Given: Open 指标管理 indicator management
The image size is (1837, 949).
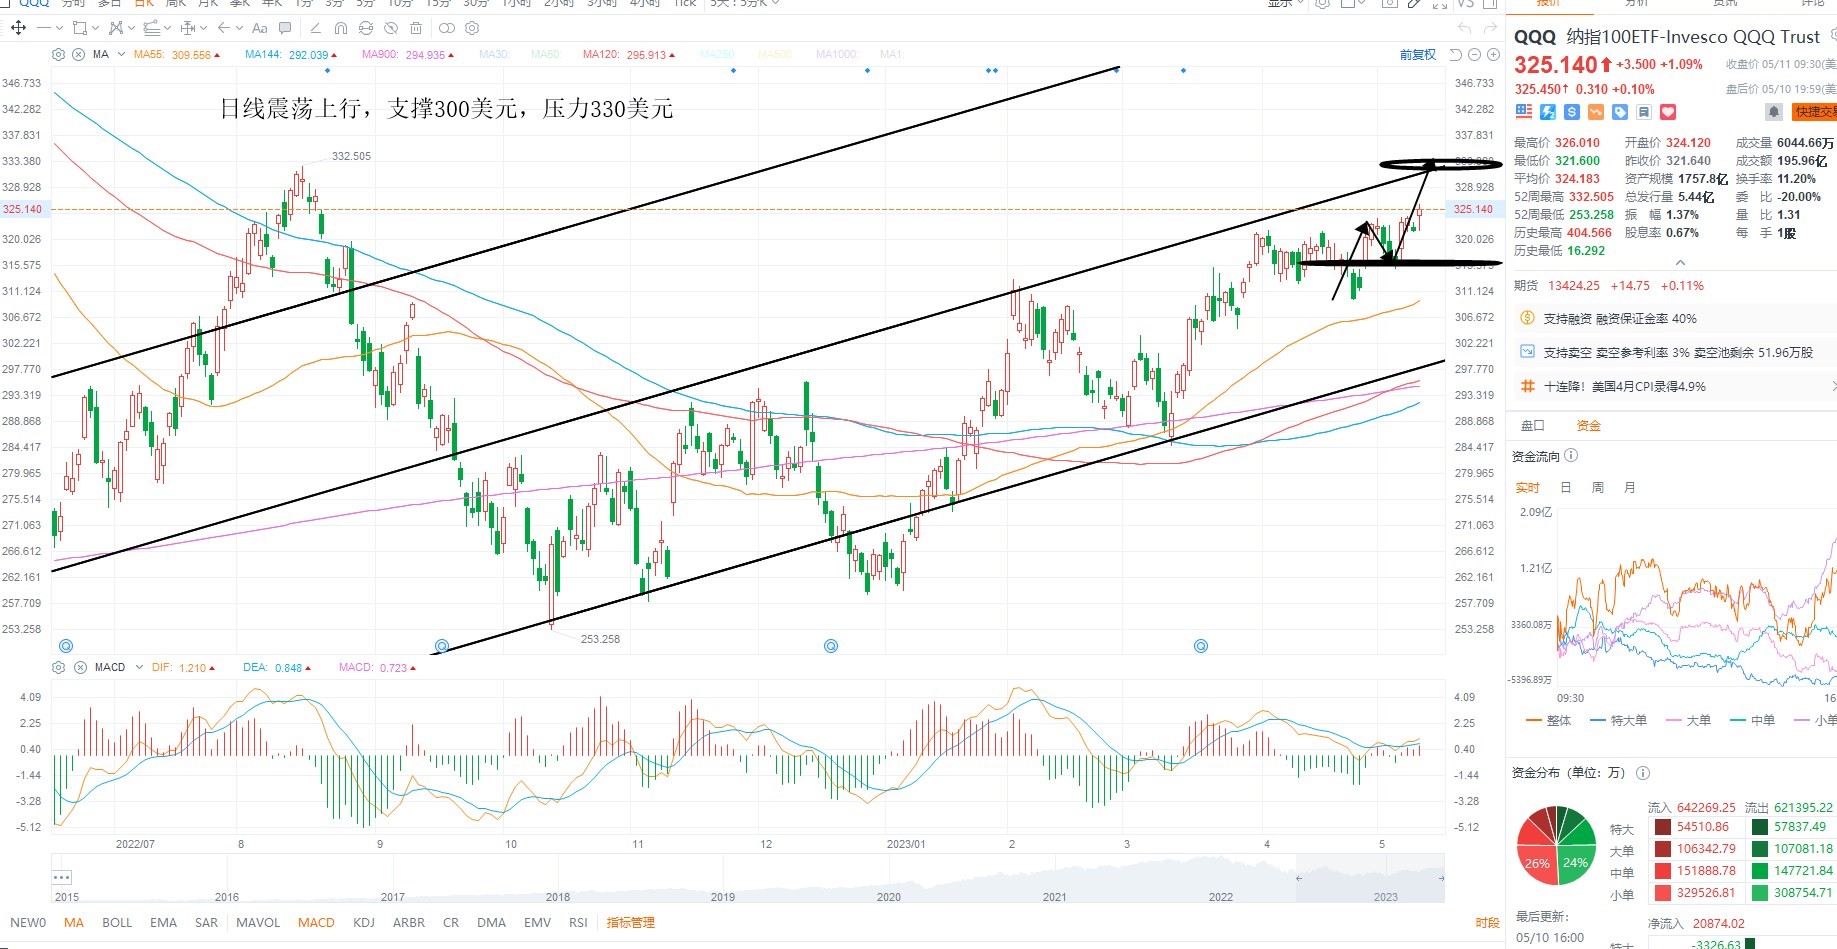Looking at the screenshot, I should 631,922.
